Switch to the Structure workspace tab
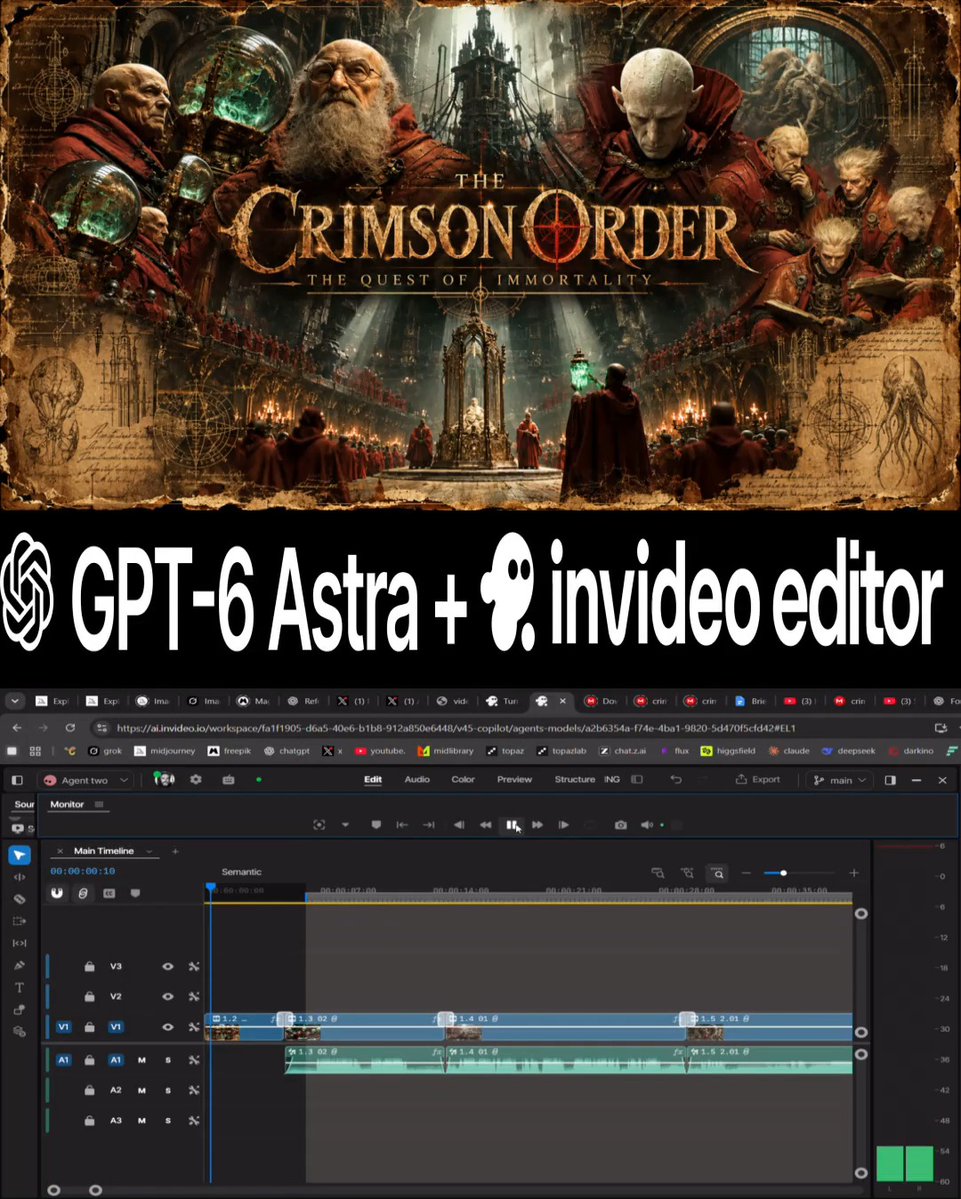Viewport: 961px width, 1199px height. [x=574, y=779]
